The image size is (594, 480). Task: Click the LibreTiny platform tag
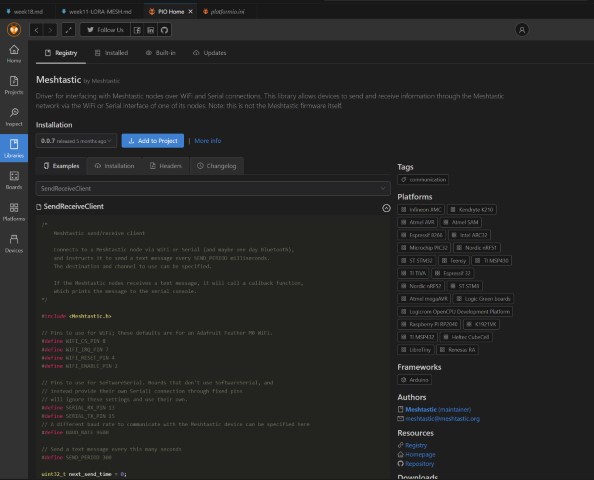click(x=416, y=350)
